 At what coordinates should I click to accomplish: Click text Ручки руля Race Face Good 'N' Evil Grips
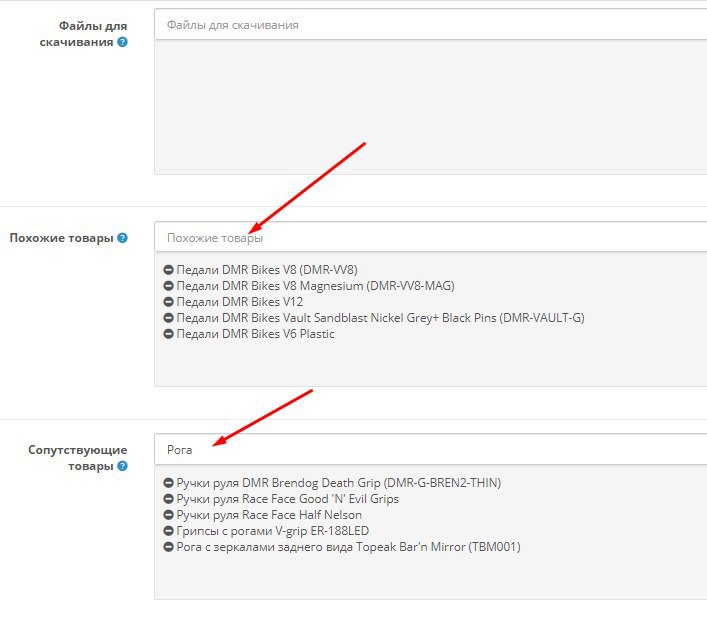[288, 499]
